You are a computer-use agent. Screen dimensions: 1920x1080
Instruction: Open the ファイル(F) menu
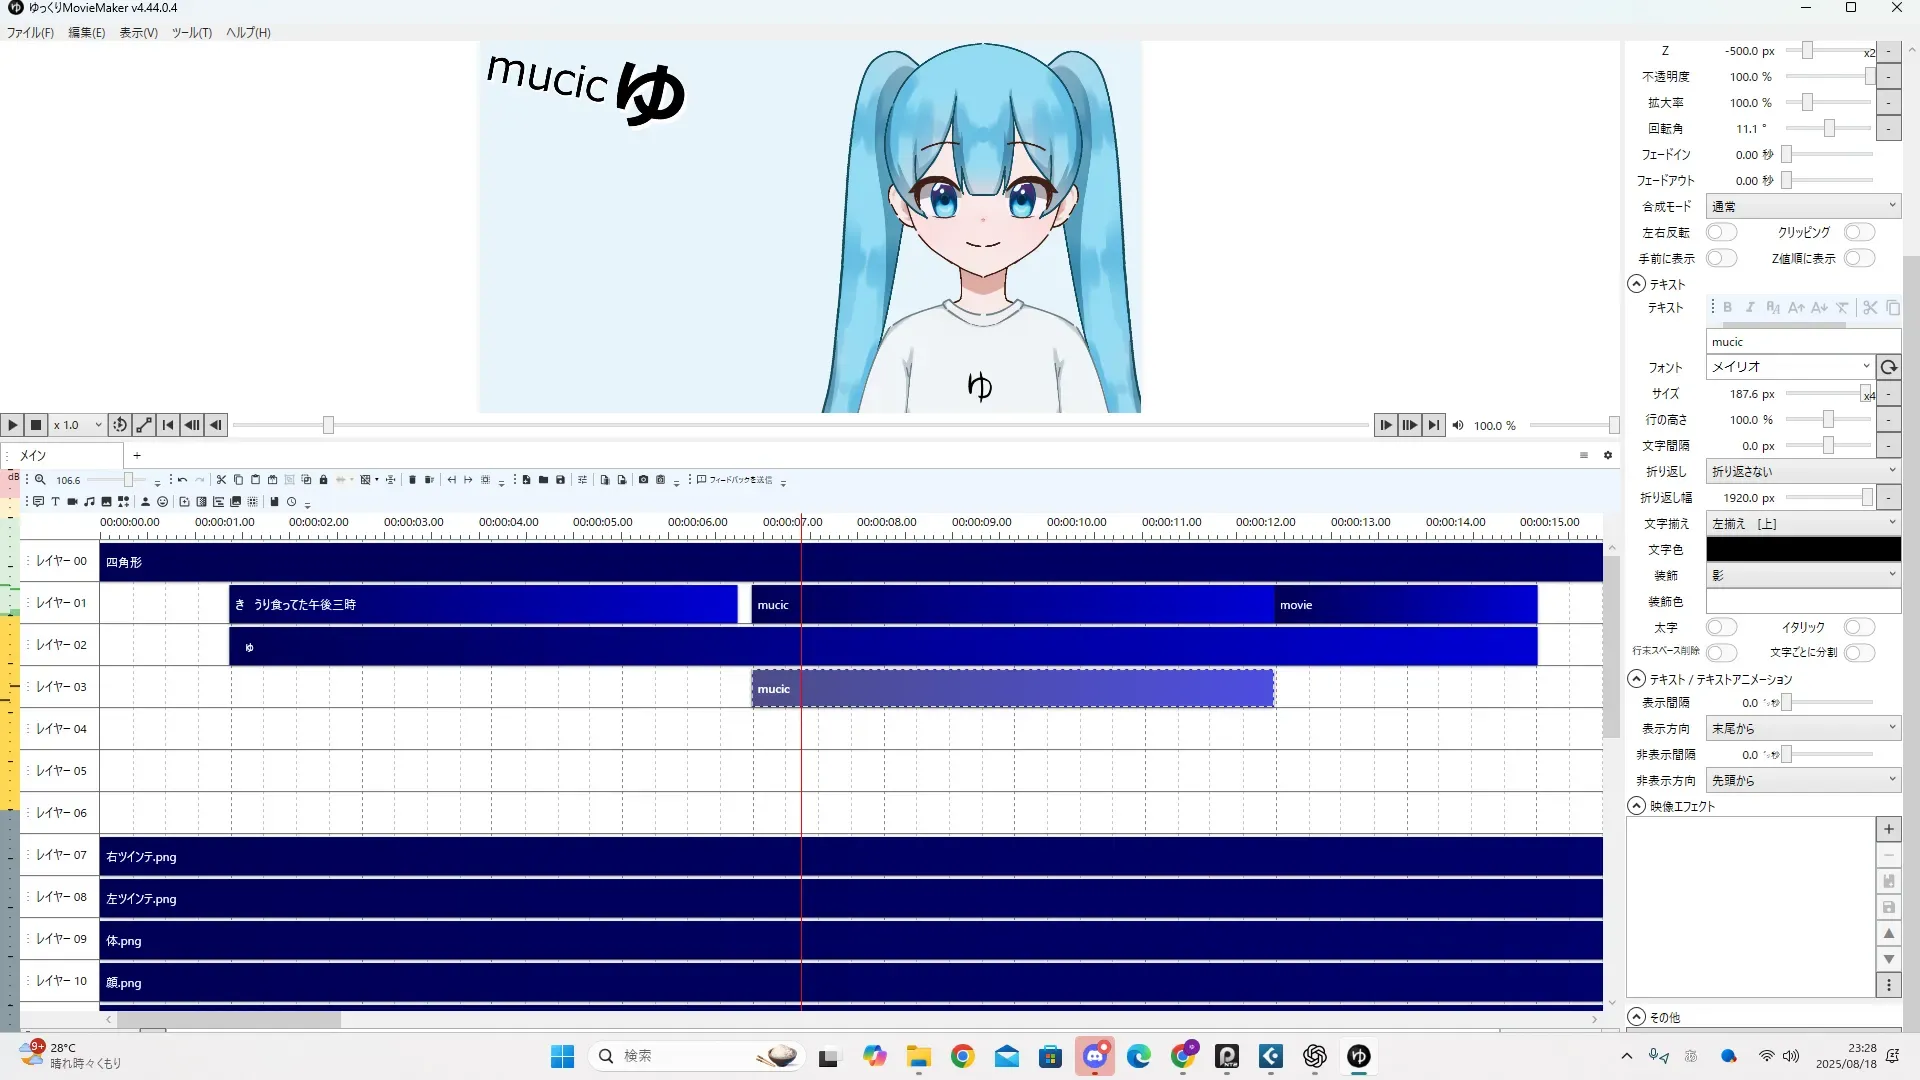pos(30,32)
